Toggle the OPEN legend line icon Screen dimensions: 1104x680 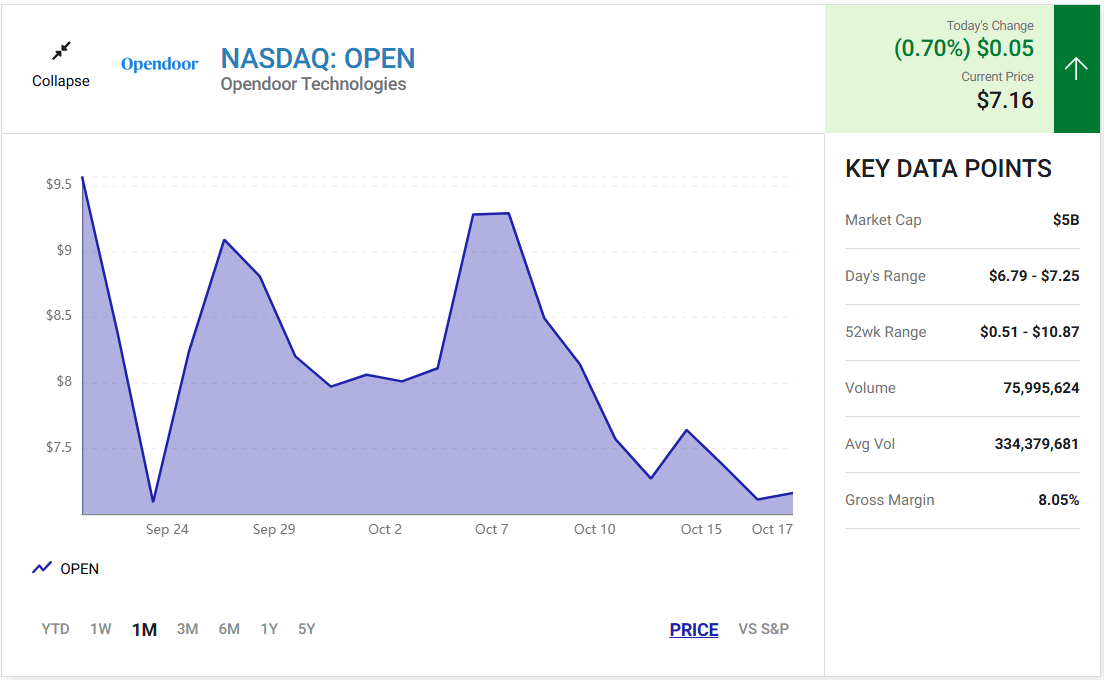(x=42, y=568)
